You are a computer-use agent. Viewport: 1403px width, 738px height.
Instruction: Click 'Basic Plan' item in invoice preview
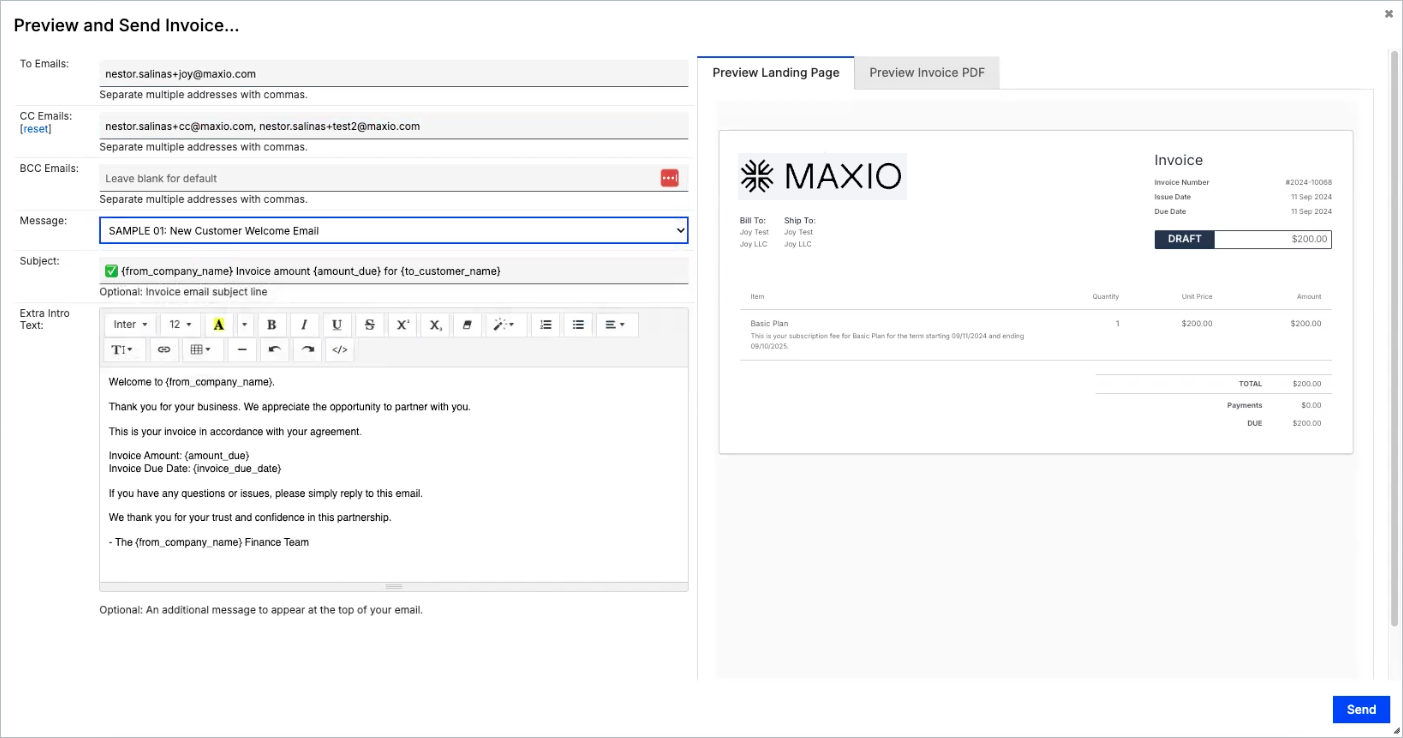769,324
